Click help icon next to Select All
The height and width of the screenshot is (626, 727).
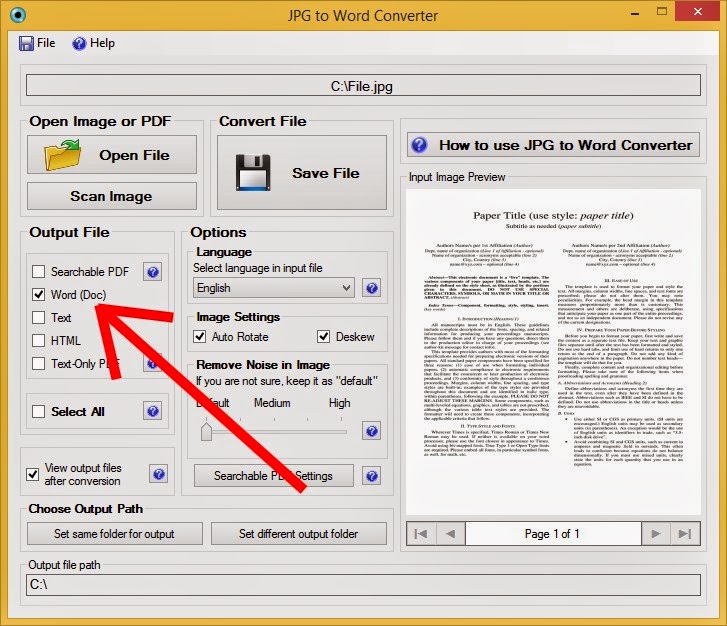click(153, 411)
